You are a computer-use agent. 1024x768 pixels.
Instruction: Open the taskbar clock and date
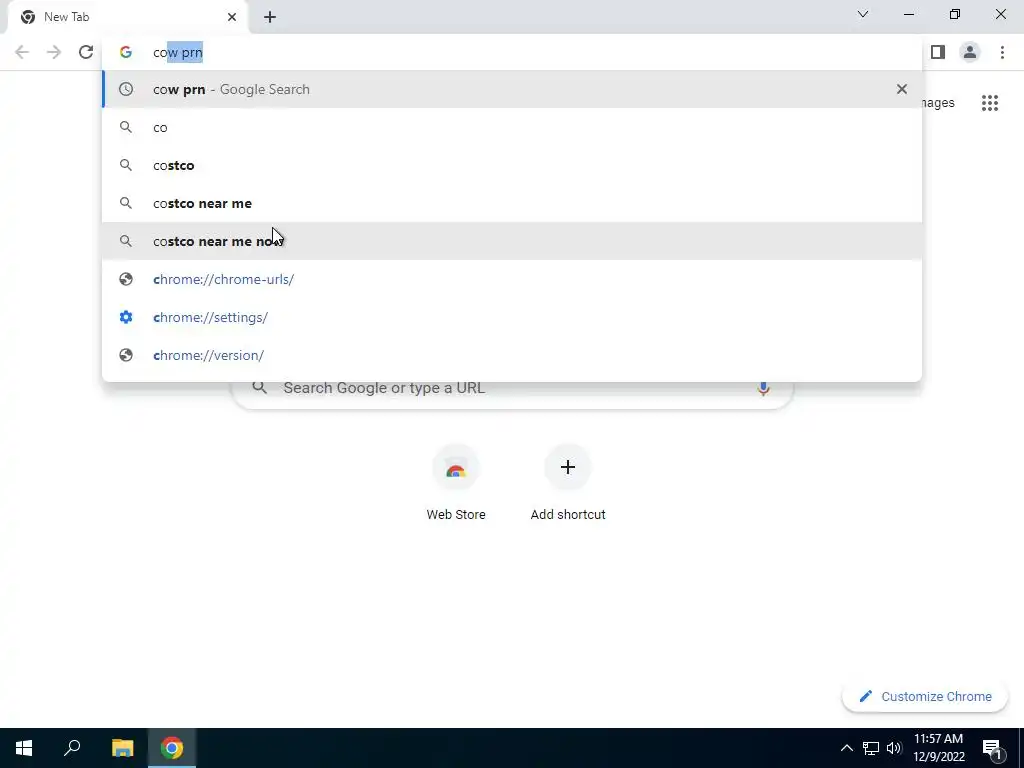pos(938,748)
